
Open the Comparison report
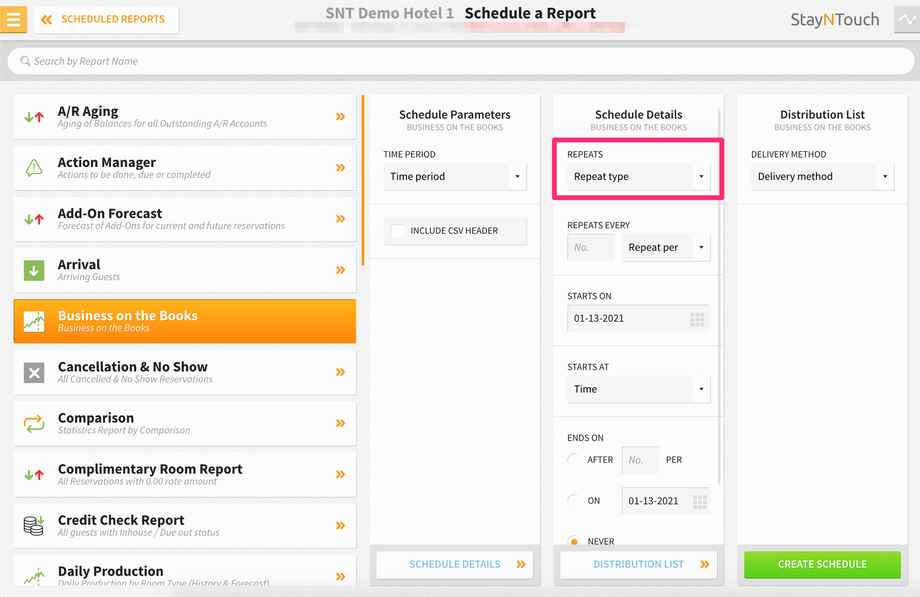point(185,423)
